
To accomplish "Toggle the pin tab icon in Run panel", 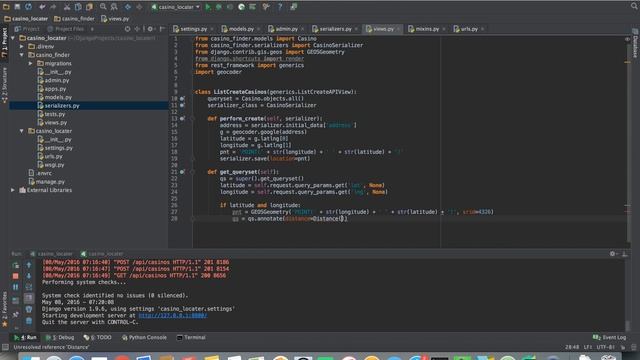I will 16,314.
